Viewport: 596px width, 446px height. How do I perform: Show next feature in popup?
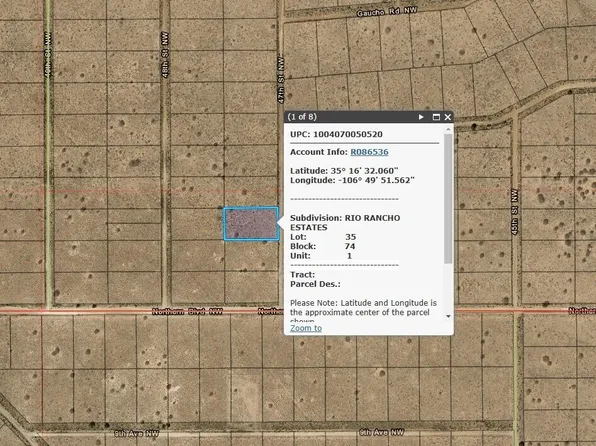pos(421,117)
